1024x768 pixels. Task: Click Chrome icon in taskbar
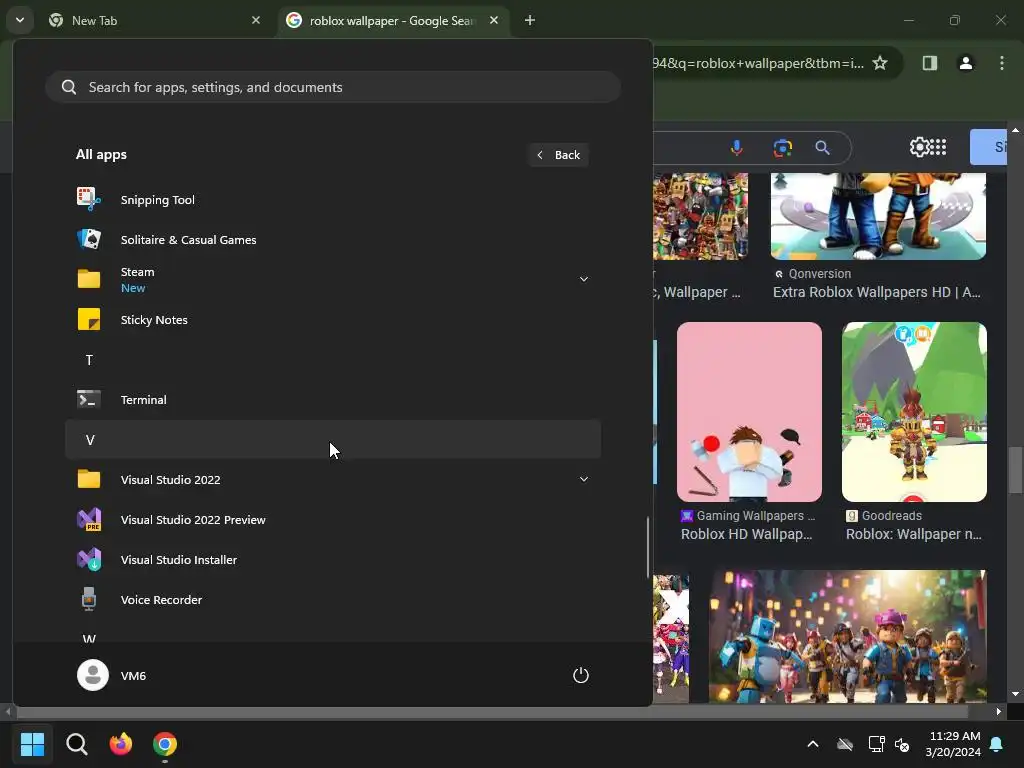pos(165,744)
